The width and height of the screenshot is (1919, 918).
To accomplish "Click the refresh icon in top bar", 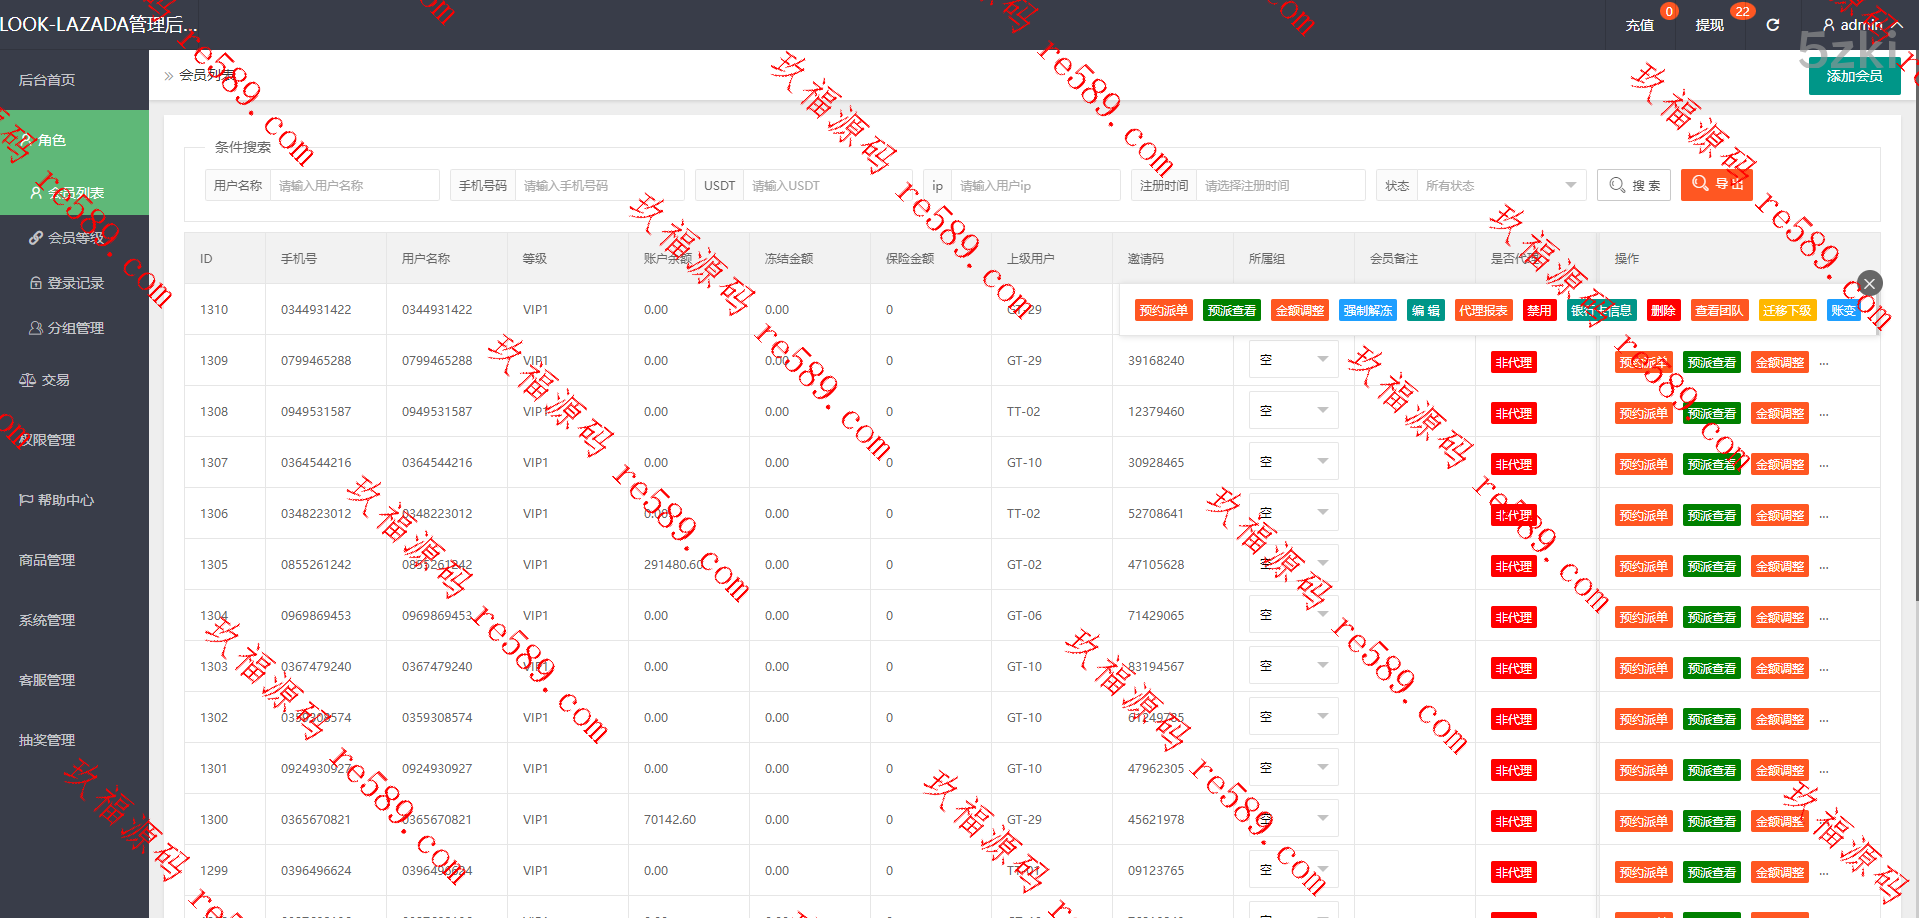I will [1773, 25].
